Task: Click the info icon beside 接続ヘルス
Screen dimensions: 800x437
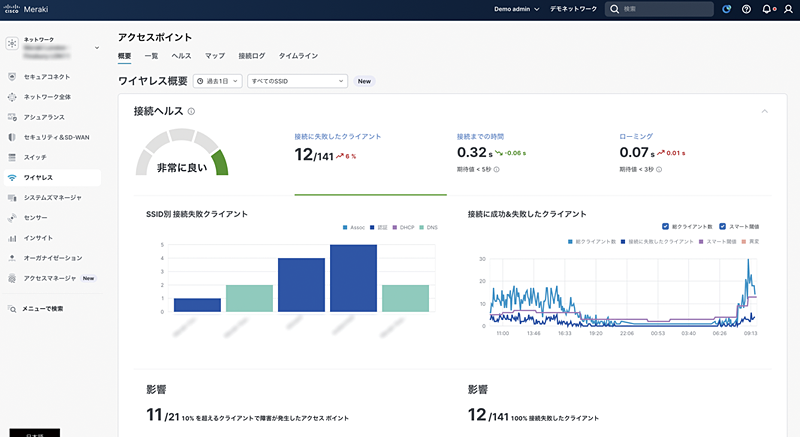Action: tap(191, 112)
